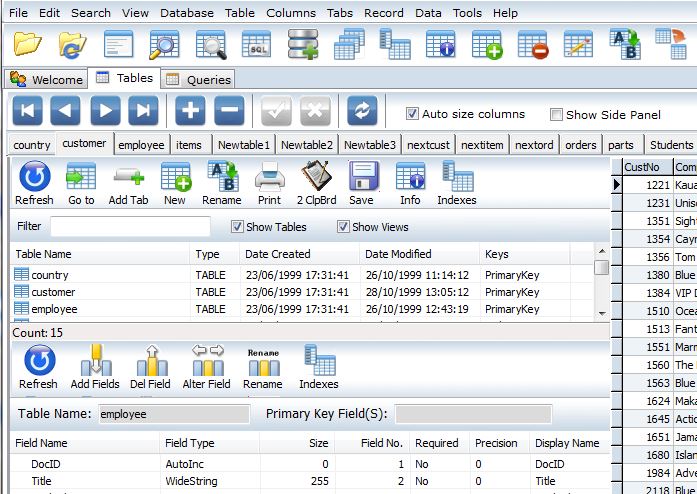The width and height of the screenshot is (697, 494).
Task: Insert record with the plus button
Action: (x=190, y=110)
